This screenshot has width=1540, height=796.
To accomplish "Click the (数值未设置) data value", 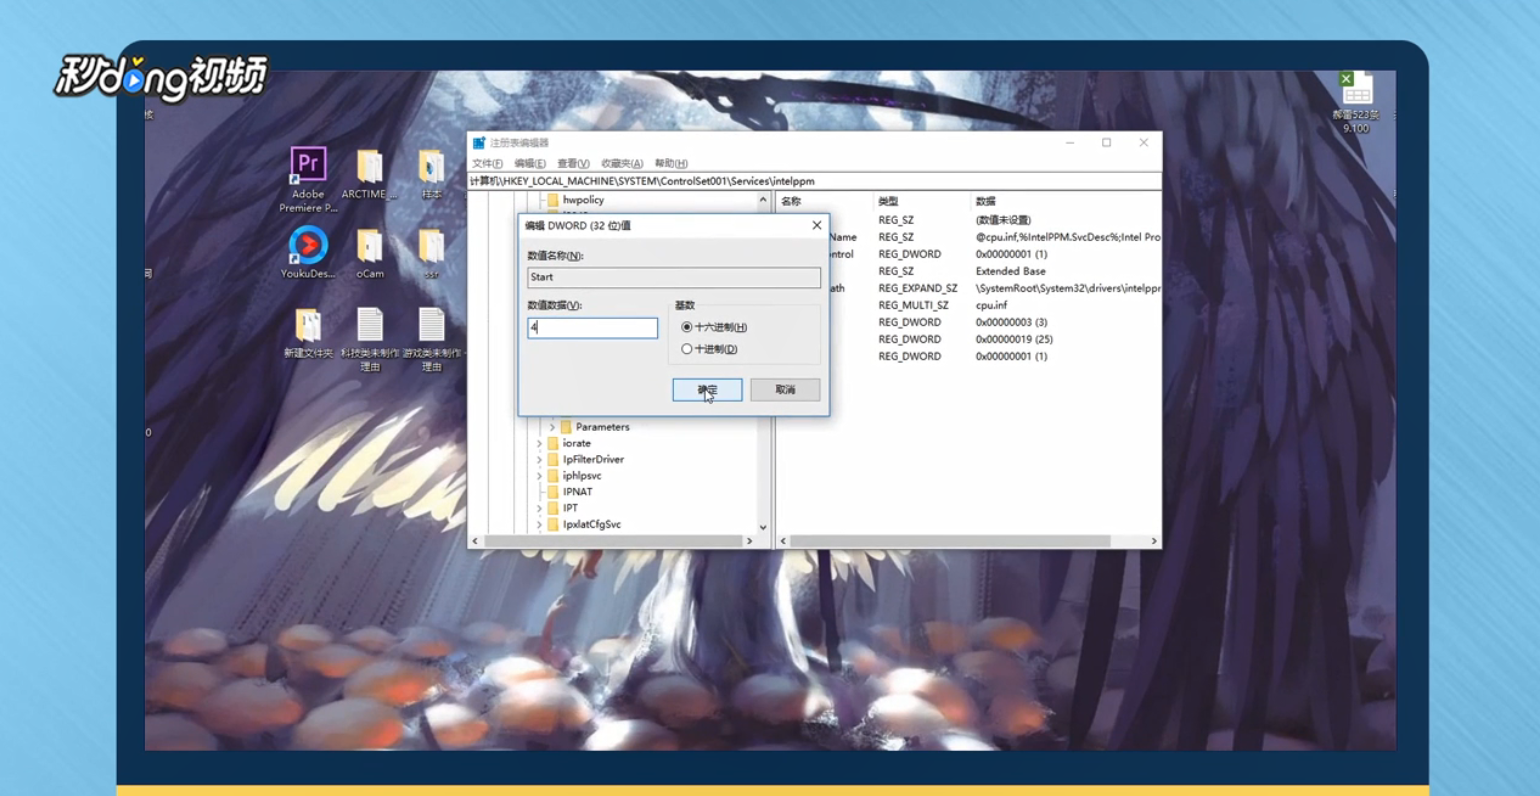I will tap(1003, 220).
